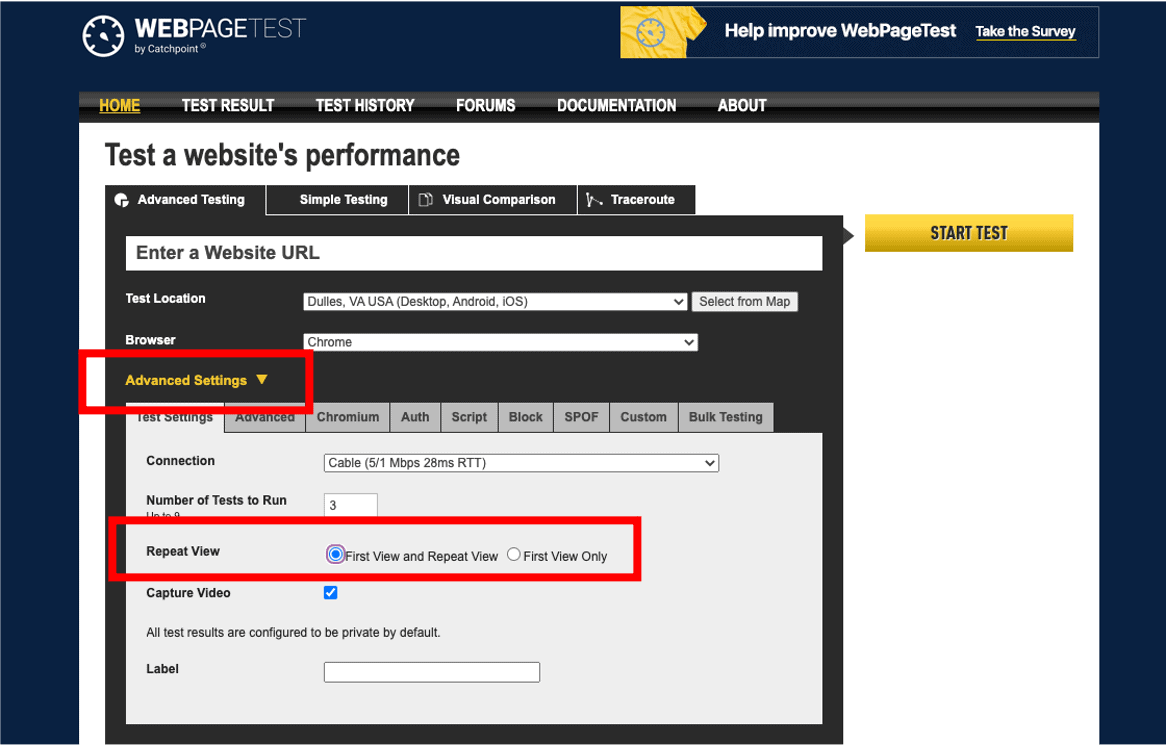Image resolution: width=1166 pixels, height=745 pixels.
Task: Click the t-shirt survey banner icon
Action: coord(663,32)
